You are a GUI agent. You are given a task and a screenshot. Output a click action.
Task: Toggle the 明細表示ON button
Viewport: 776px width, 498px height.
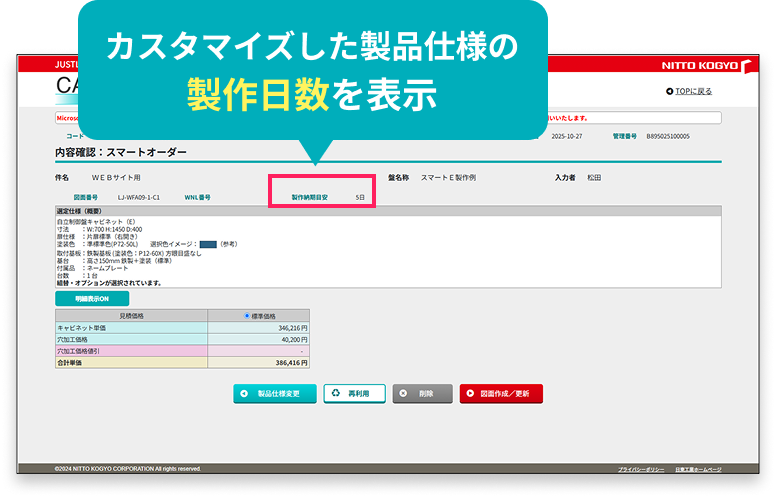pos(92,299)
